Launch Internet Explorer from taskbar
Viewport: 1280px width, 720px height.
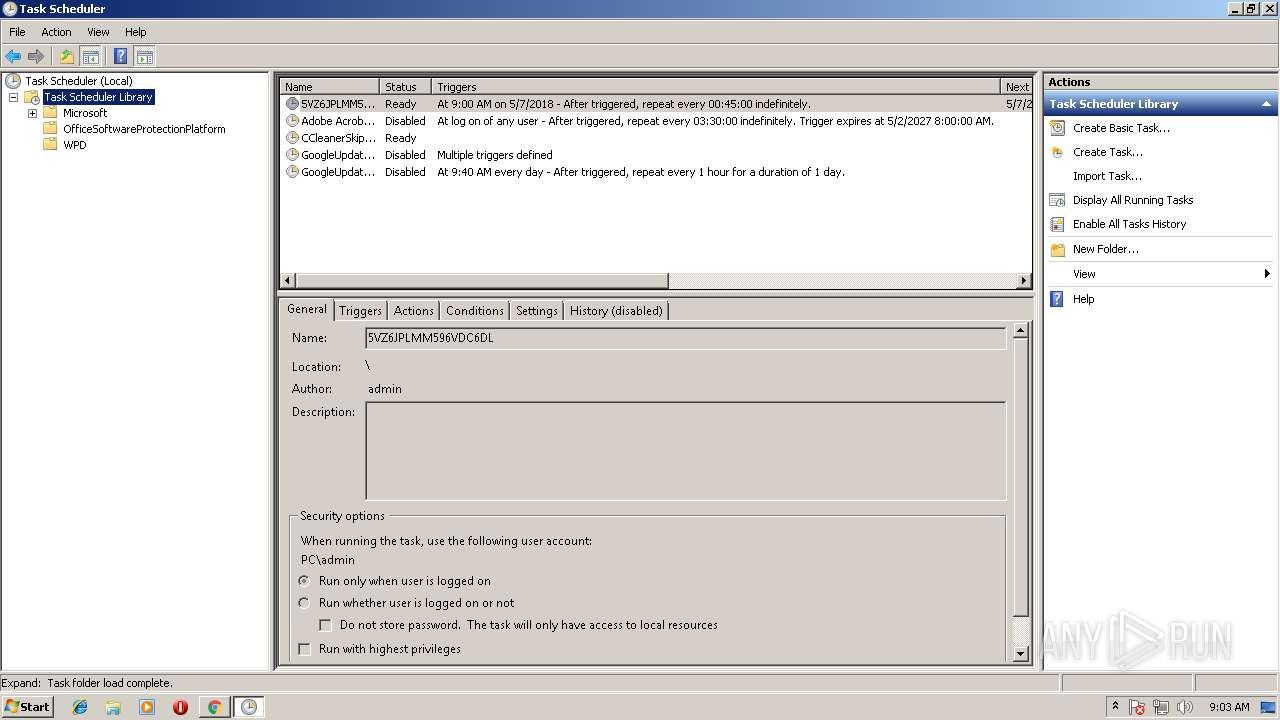(80, 707)
